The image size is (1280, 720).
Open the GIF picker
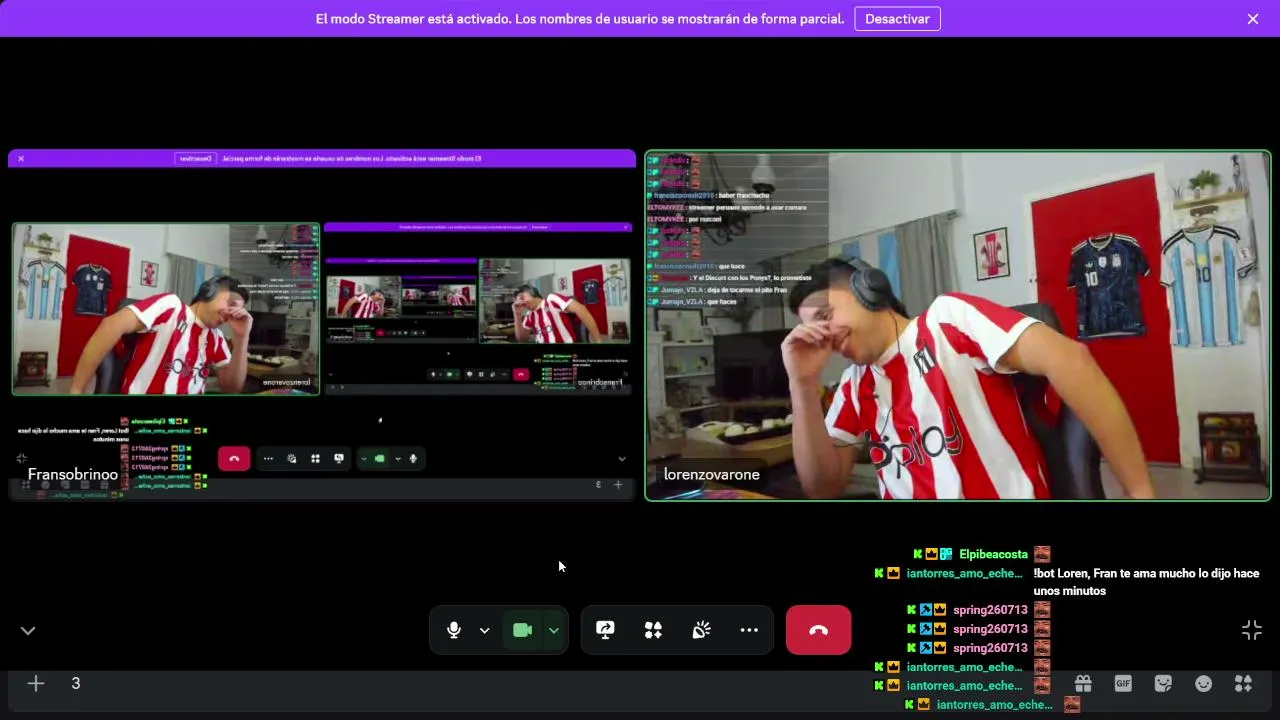click(1123, 684)
